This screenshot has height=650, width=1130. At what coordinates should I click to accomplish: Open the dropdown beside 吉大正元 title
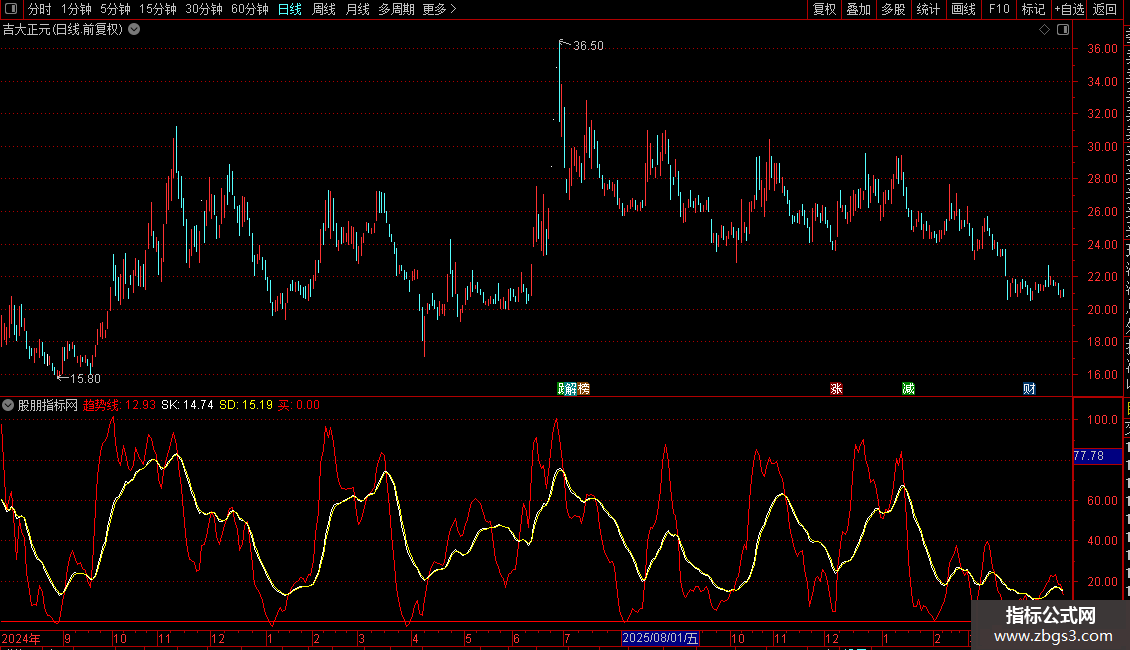pyautogui.click(x=134, y=30)
